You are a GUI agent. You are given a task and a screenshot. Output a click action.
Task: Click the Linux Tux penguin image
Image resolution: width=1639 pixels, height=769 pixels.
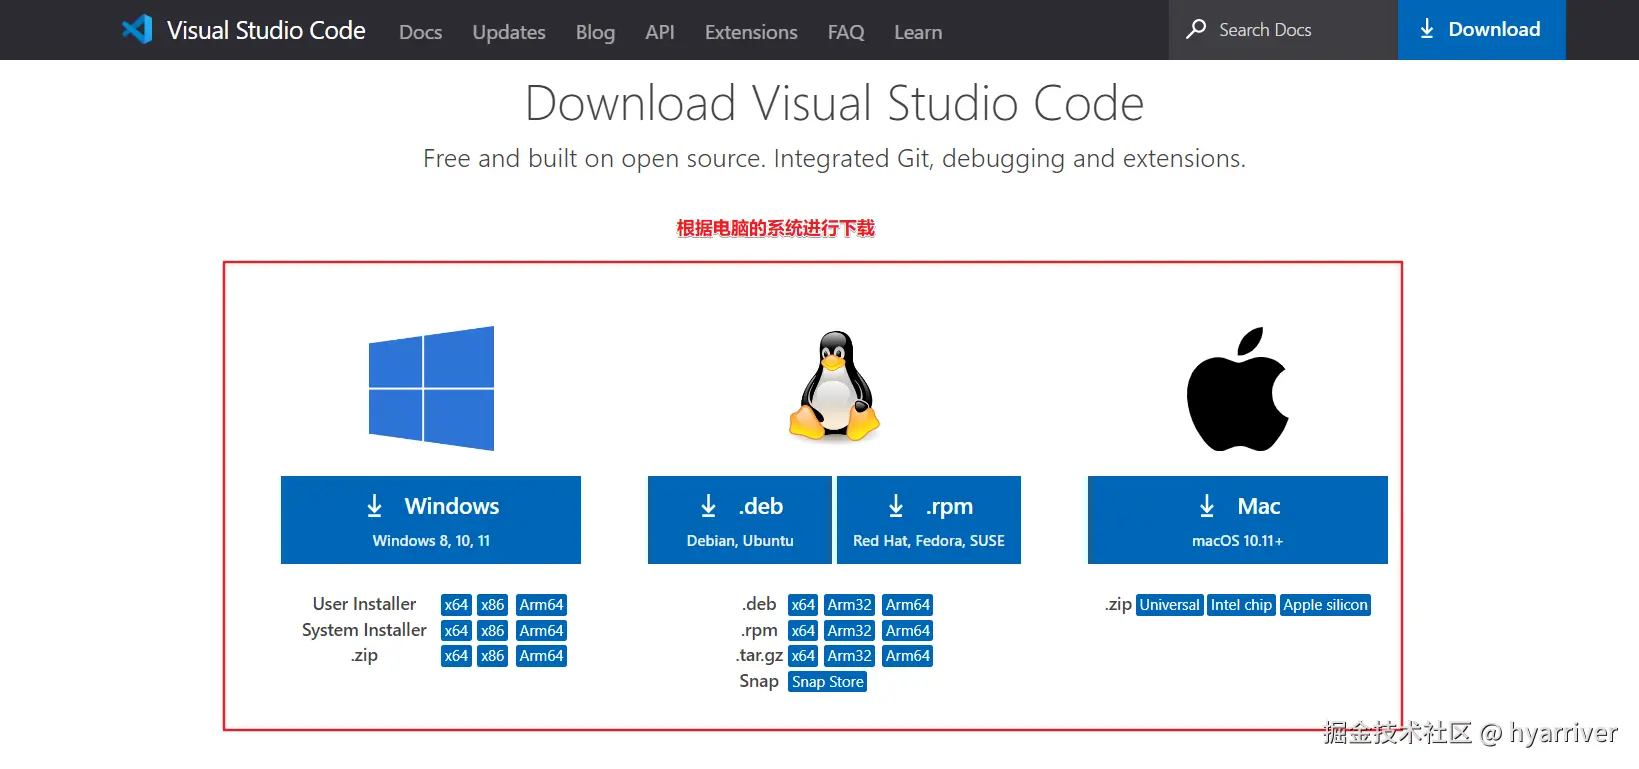point(835,386)
